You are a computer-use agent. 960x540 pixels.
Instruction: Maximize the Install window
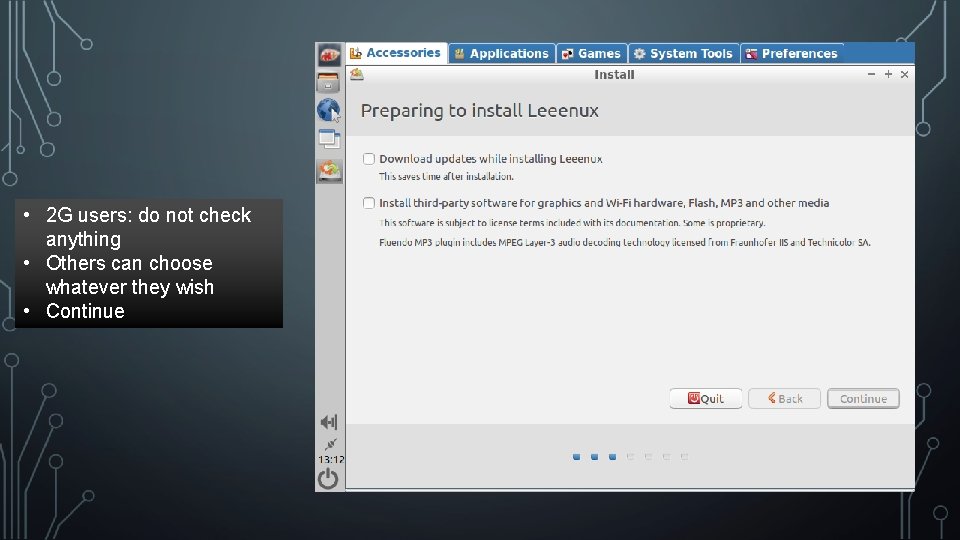click(x=888, y=74)
